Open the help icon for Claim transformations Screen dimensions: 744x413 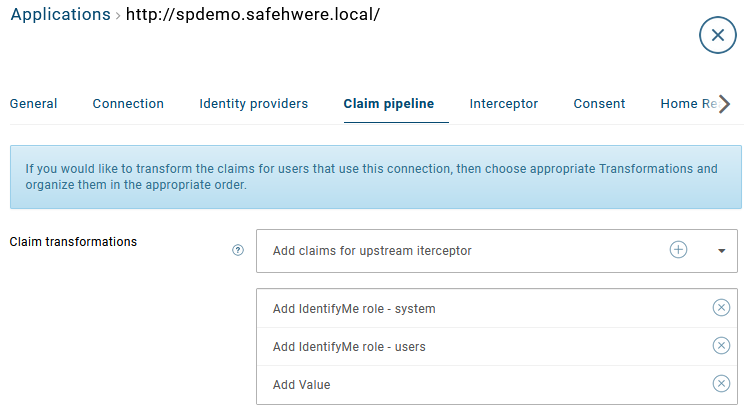[x=238, y=251]
